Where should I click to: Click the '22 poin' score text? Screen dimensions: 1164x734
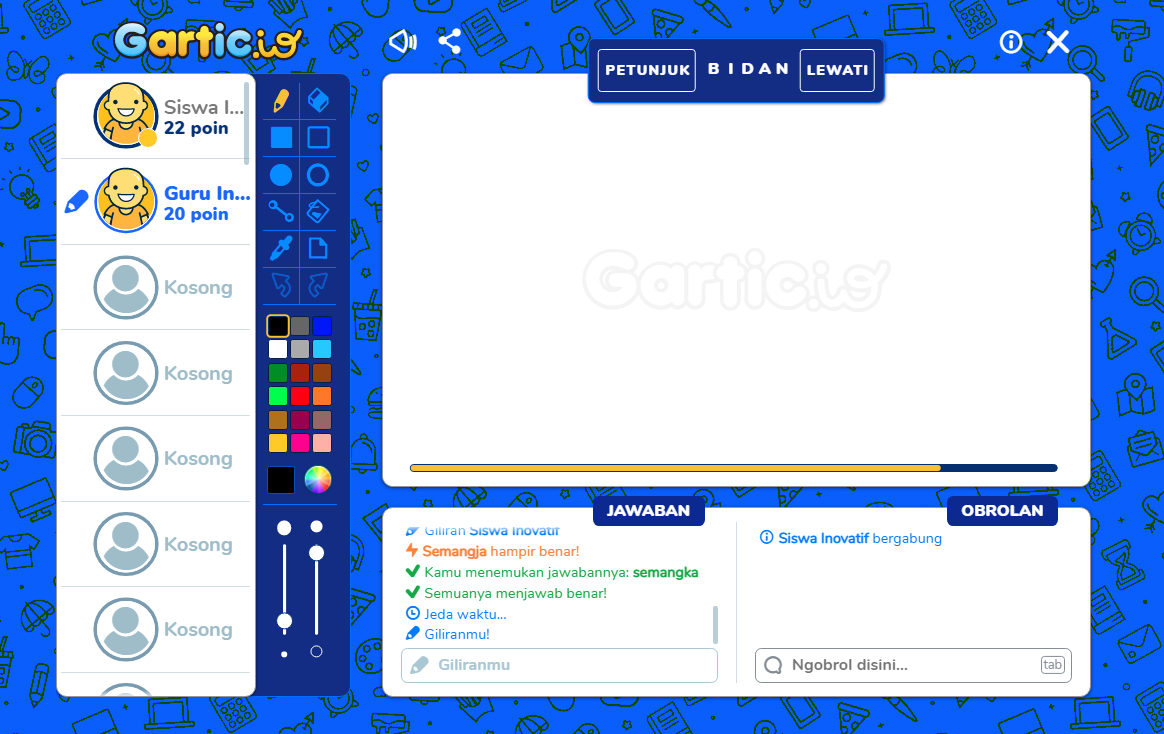[x=196, y=128]
